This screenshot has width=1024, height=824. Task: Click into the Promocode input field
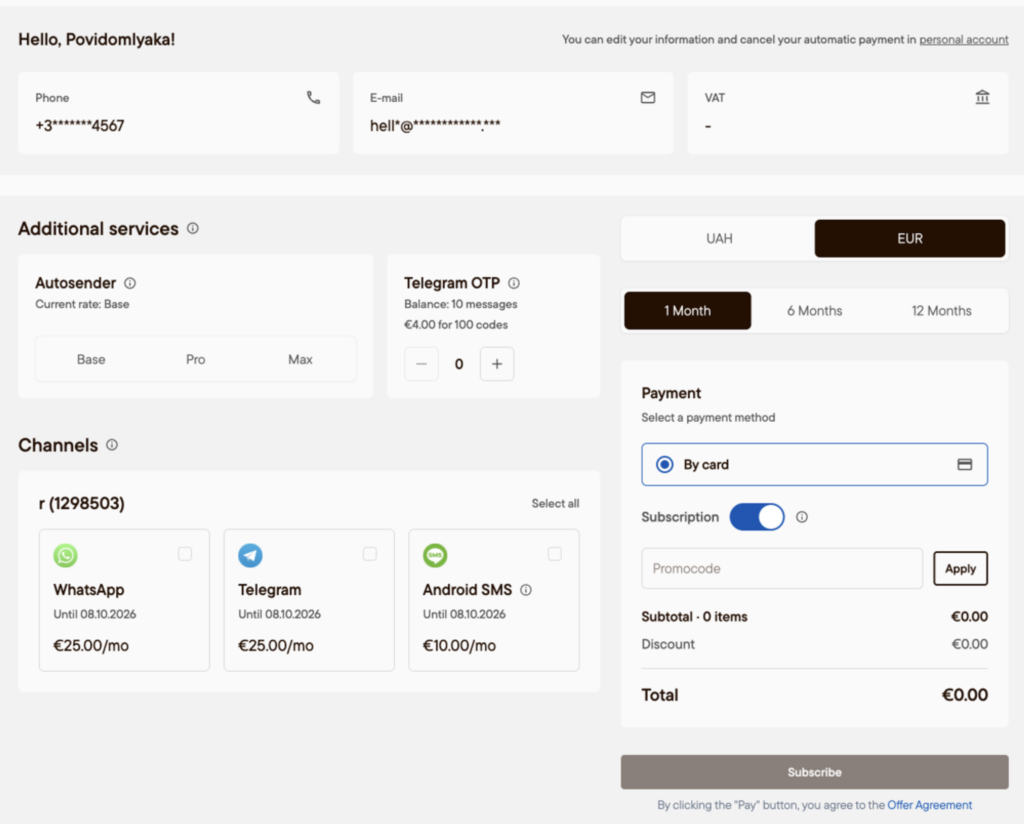point(782,569)
